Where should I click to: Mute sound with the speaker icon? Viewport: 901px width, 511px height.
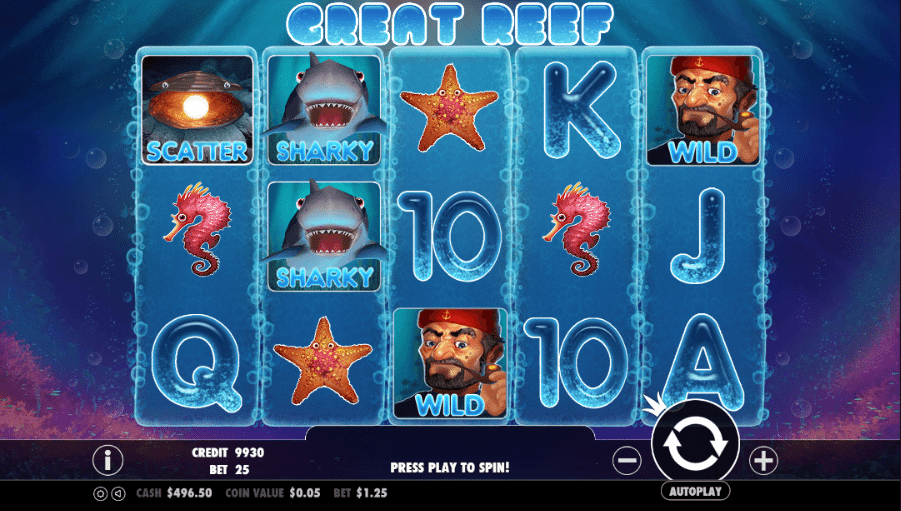click(118, 493)
